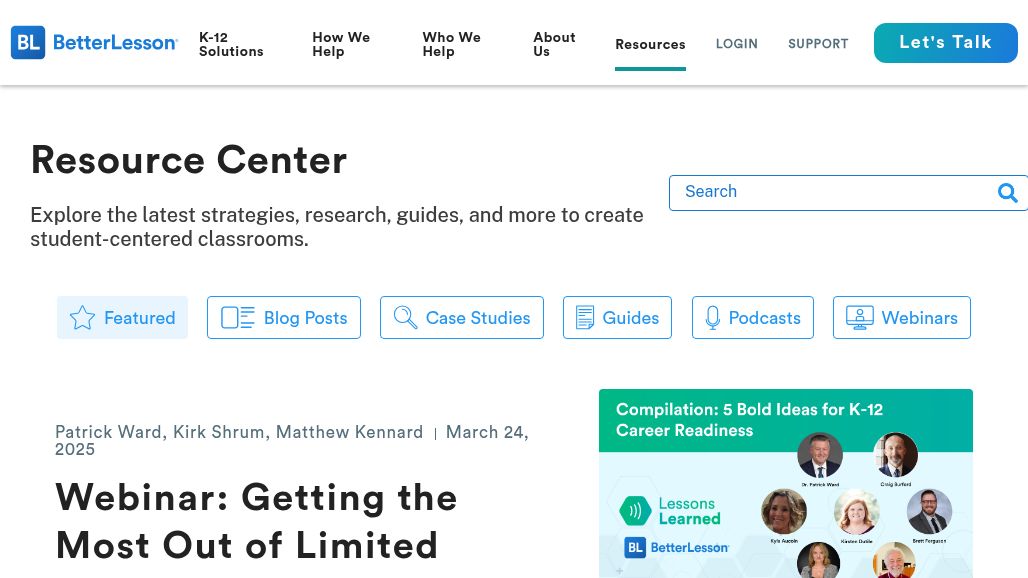This screenshot has width=1028, height=578.
Task: Click the Webinars monitor icon
Action: pos(860,318)
